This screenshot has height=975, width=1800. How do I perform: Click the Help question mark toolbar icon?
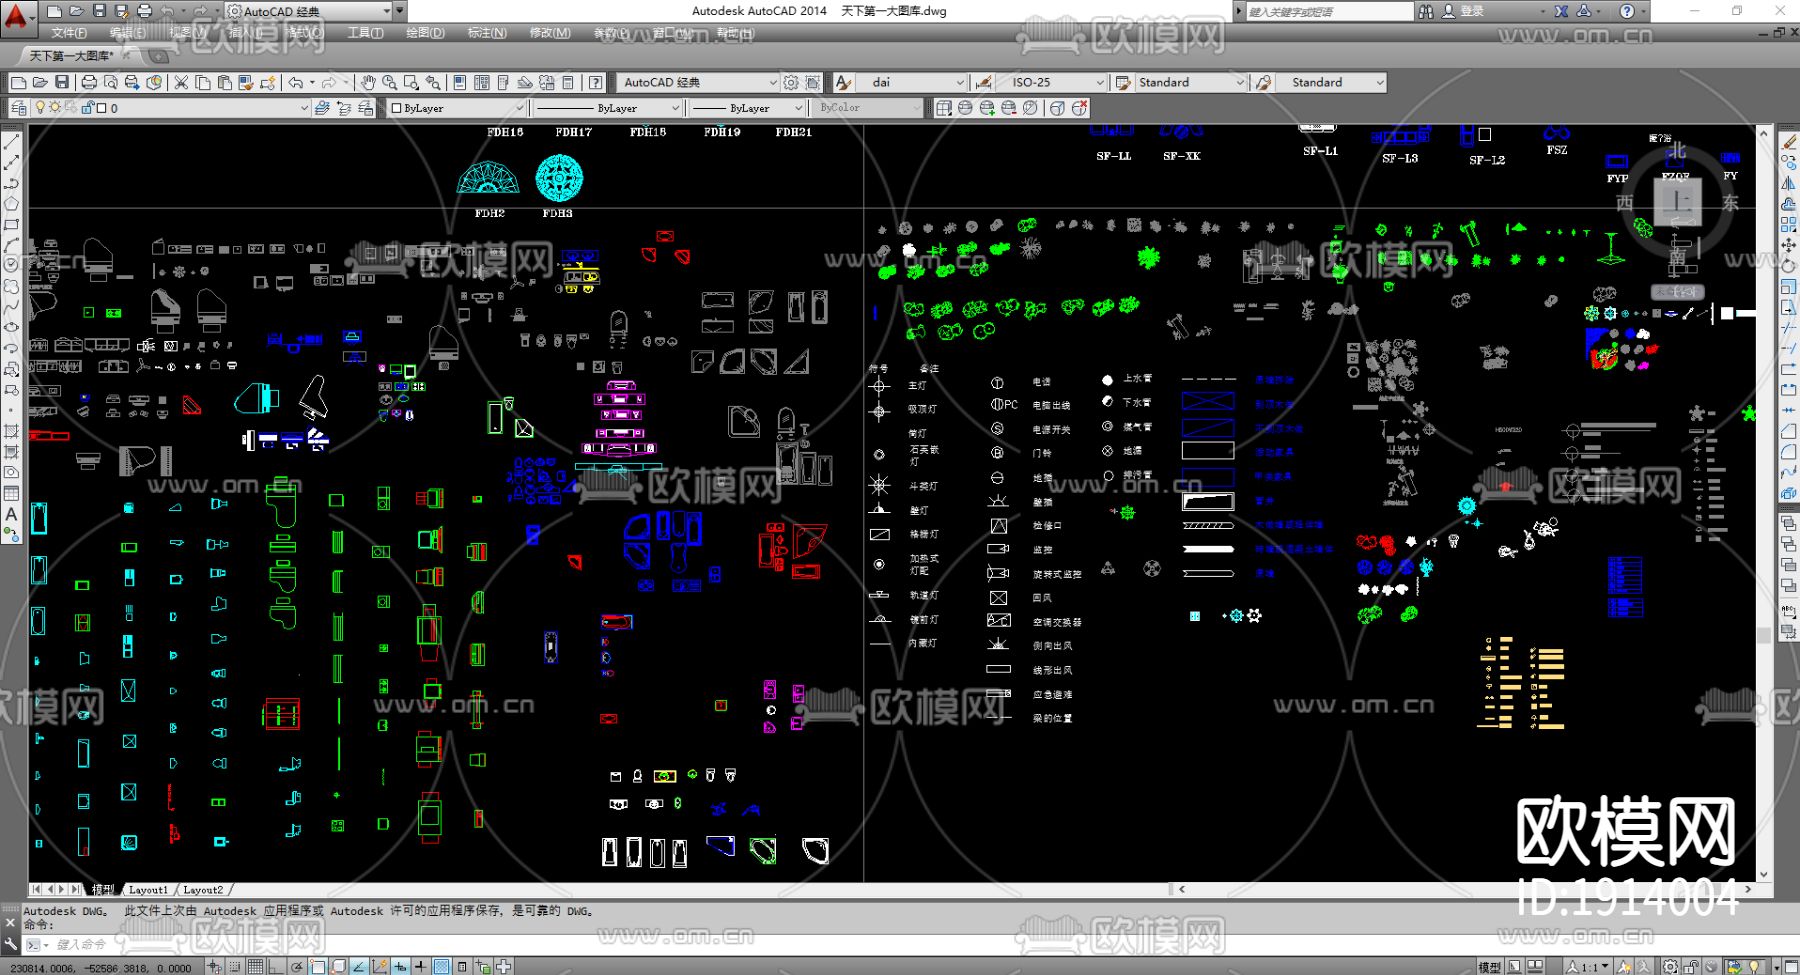click(595, 82)
